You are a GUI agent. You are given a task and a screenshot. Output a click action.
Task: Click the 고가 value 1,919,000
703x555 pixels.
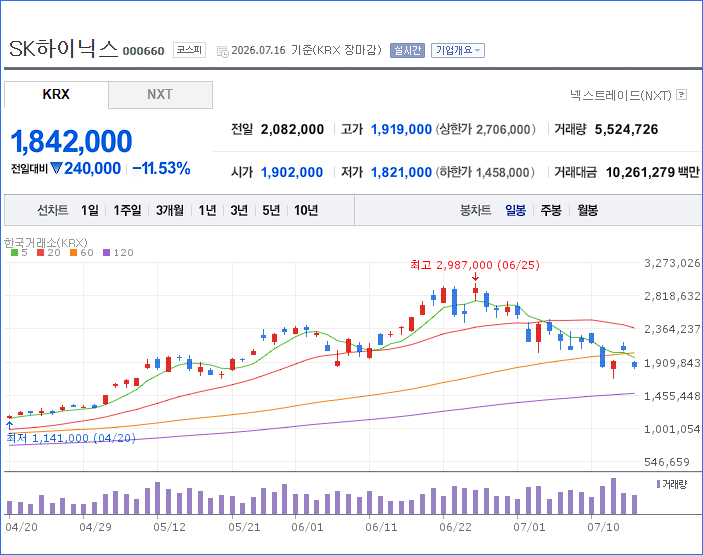[x=401, y=130]
